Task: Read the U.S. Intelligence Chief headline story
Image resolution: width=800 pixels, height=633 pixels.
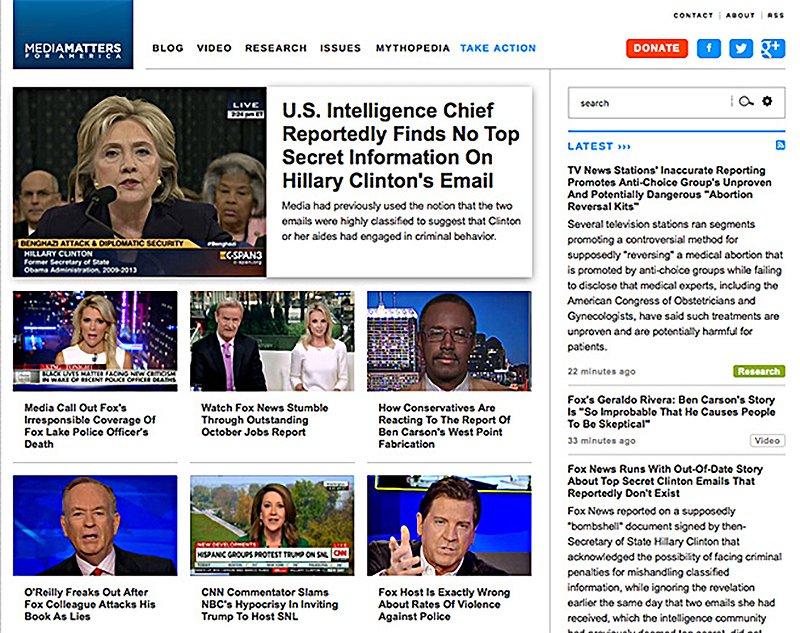Action: point(401,146)
